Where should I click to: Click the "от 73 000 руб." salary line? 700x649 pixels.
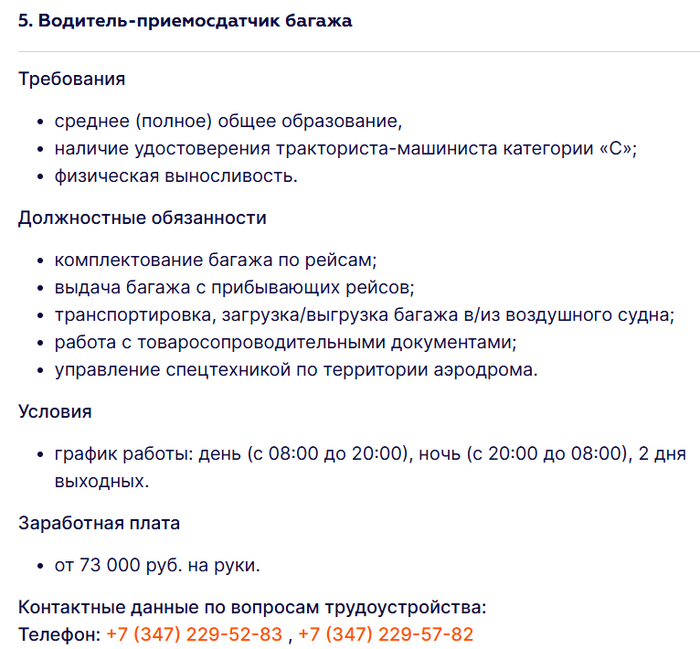pos(157,565)
